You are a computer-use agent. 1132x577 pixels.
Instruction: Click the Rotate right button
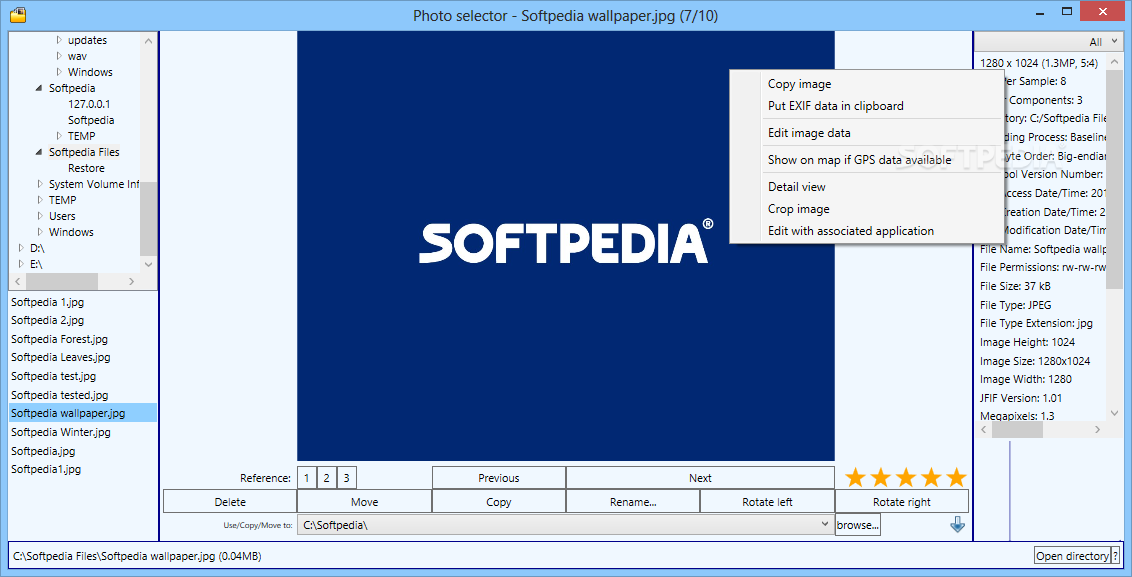pos(902,502)
